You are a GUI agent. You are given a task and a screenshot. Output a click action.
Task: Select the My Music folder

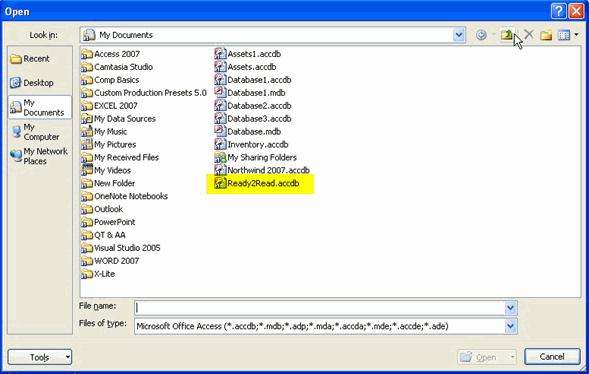pyautogui.click(x=104, y=132)
